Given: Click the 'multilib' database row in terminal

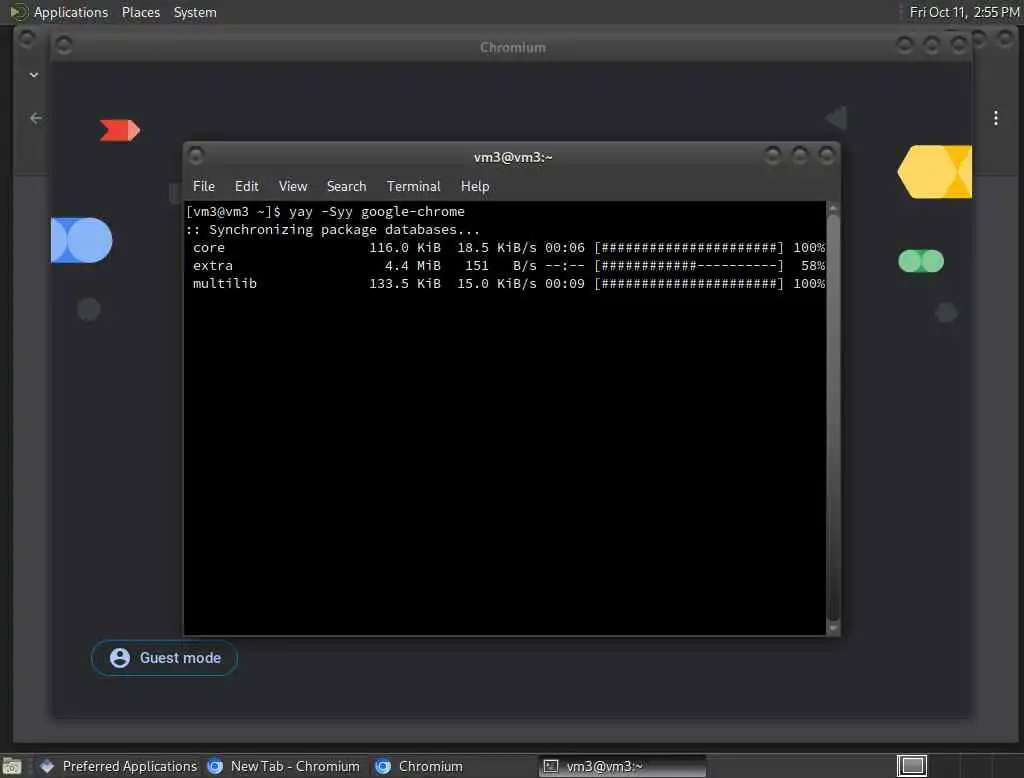Looking at the screenshot, I should (x=505, y=284).
